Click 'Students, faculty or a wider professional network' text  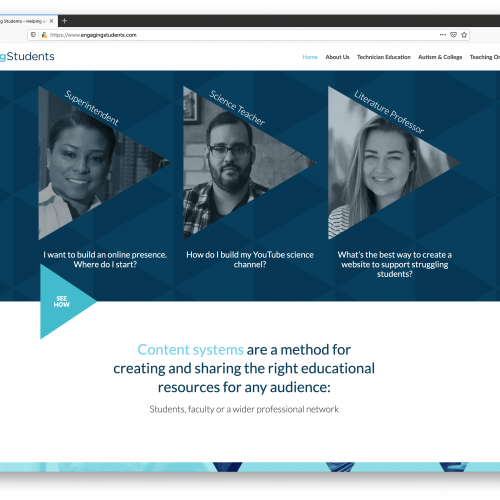pos(244,409)
